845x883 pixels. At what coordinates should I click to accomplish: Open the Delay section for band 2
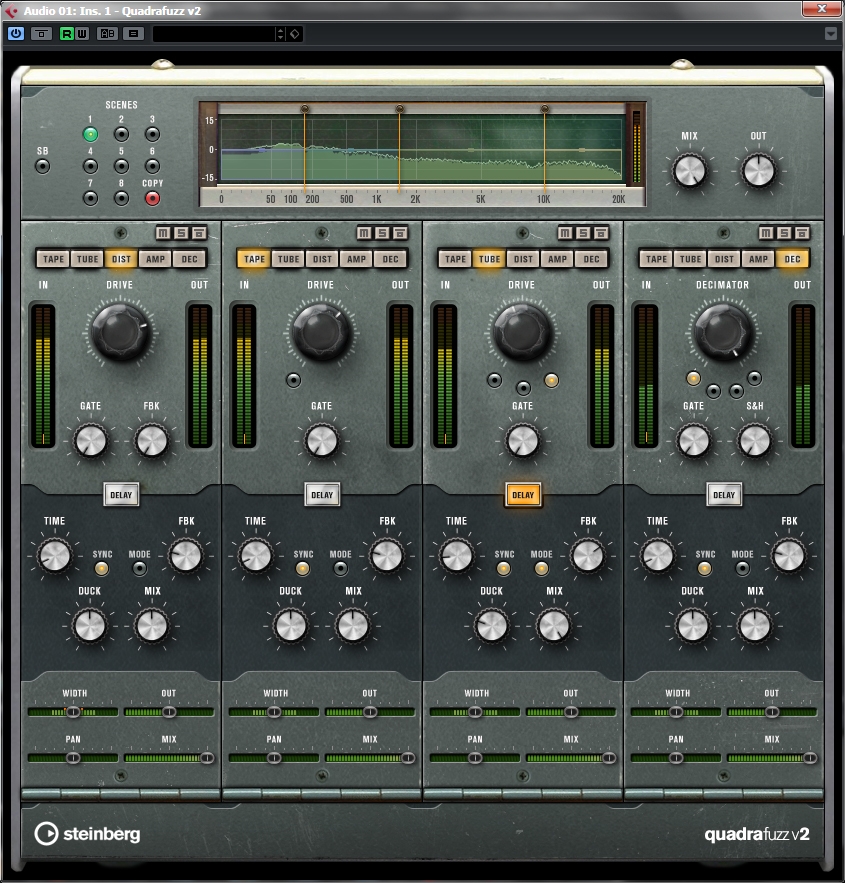tap(322, 495)
